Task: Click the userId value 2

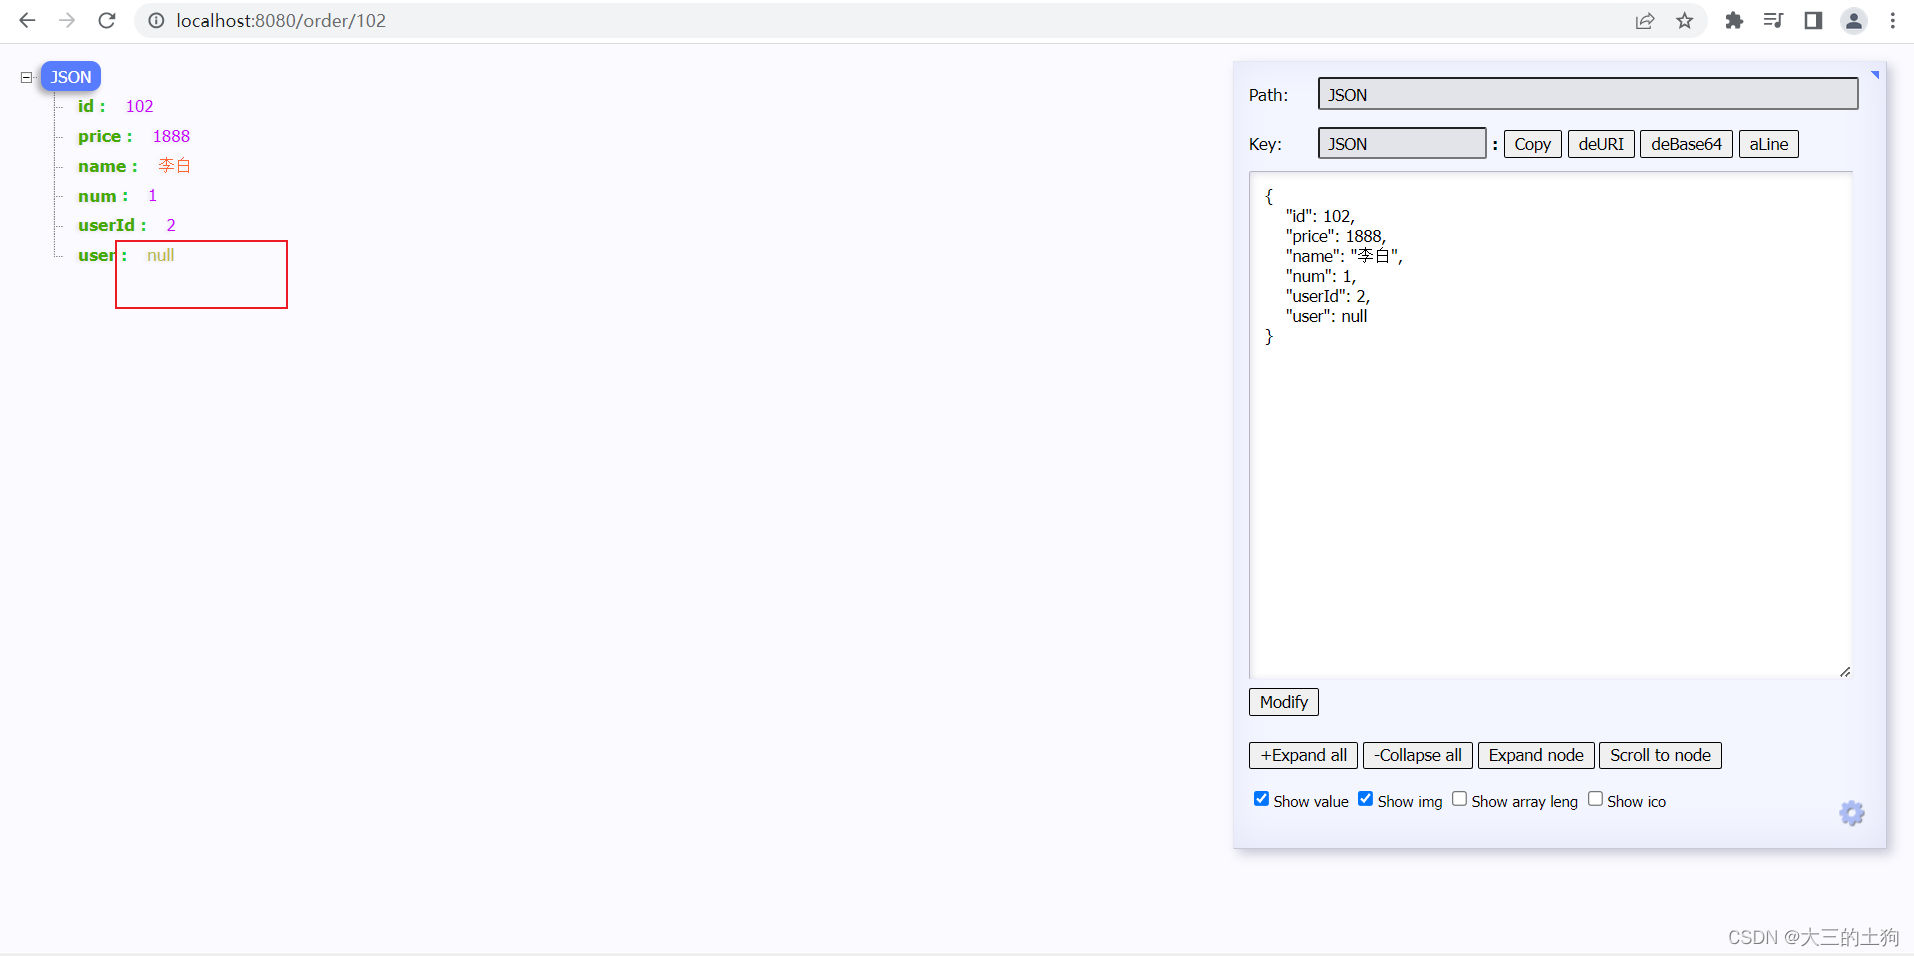Action: (x=171, y=225)
